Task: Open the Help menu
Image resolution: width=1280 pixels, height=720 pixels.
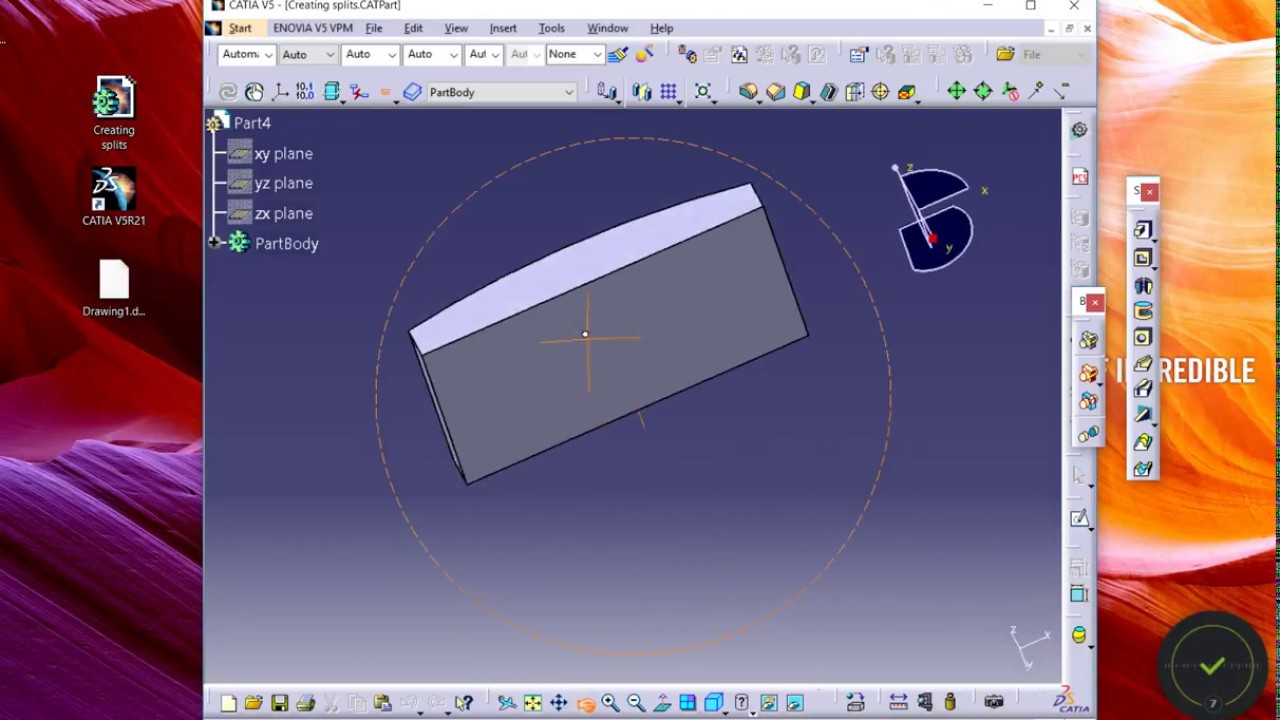Action: (x=662, y=28)
